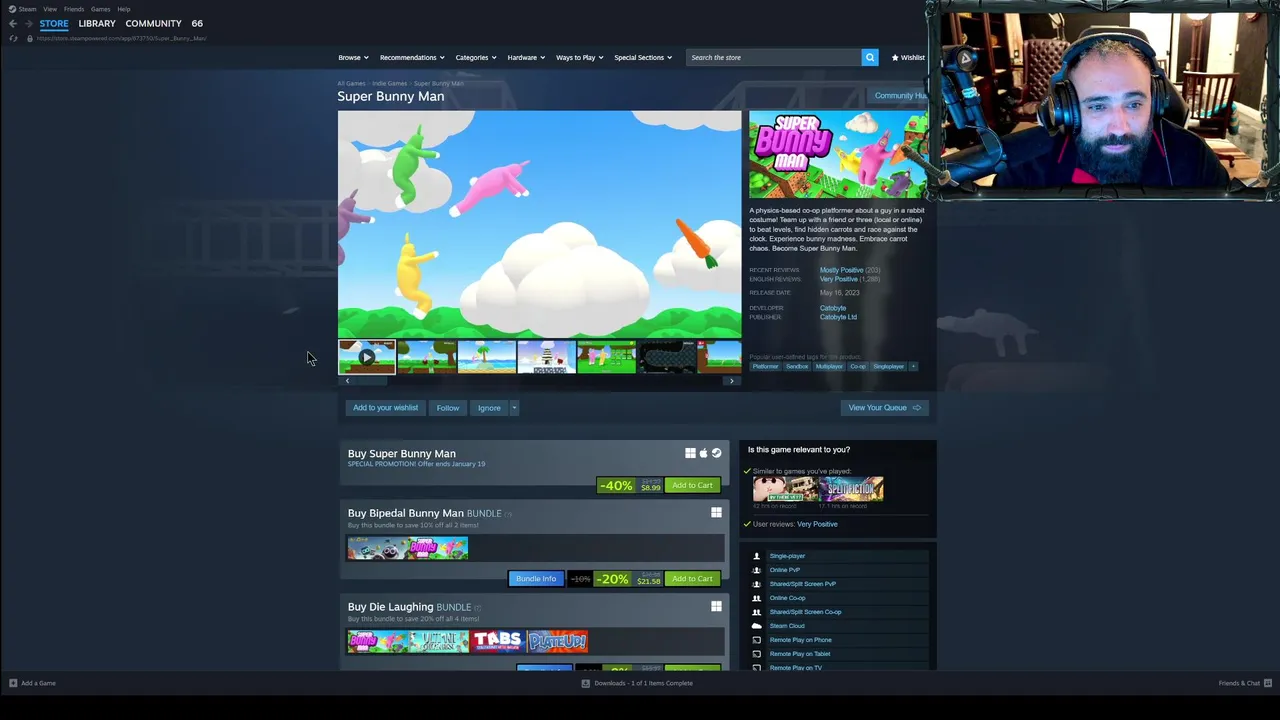1280x720 pixels.
Task: Click Windows icon in Die Laughing bundle
Action: [x=716, y=606]
